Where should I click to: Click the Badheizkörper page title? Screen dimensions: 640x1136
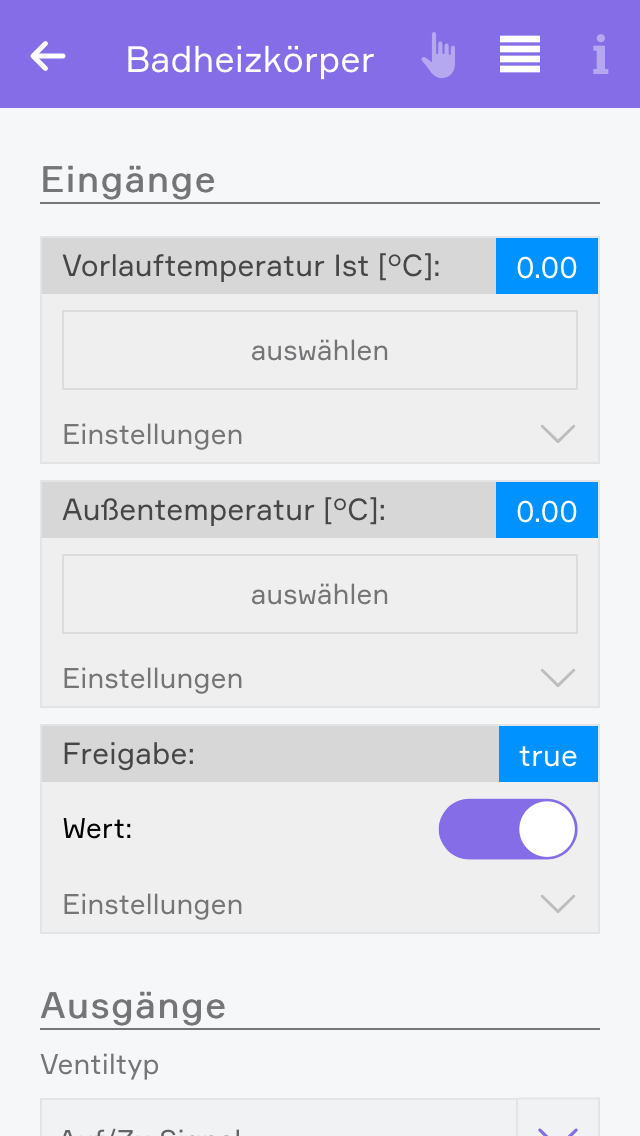(250, 60)
